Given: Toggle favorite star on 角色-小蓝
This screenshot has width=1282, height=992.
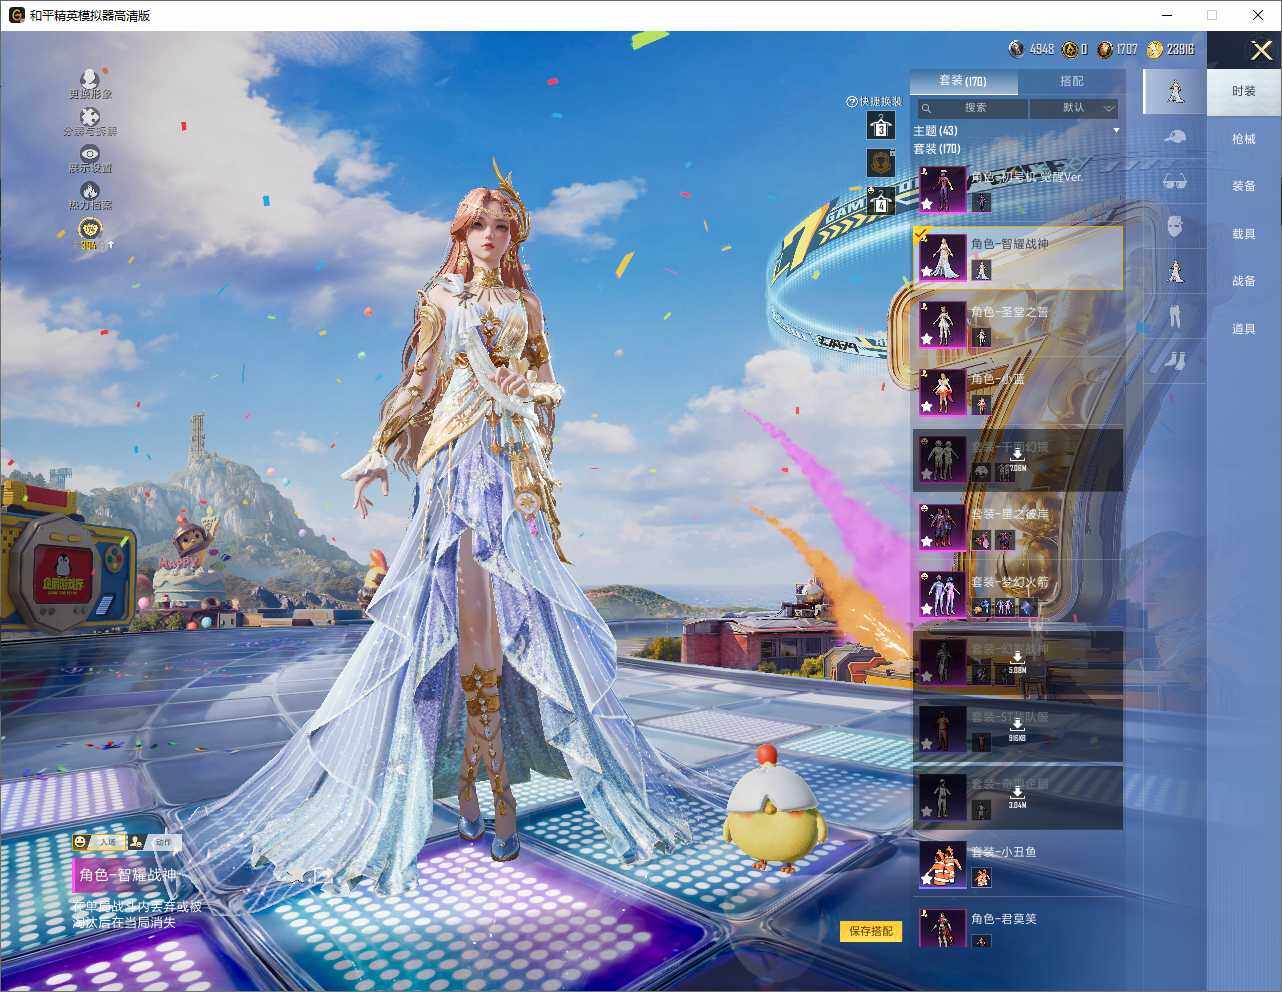Looking at the screenshot, I should click(927, 407).
